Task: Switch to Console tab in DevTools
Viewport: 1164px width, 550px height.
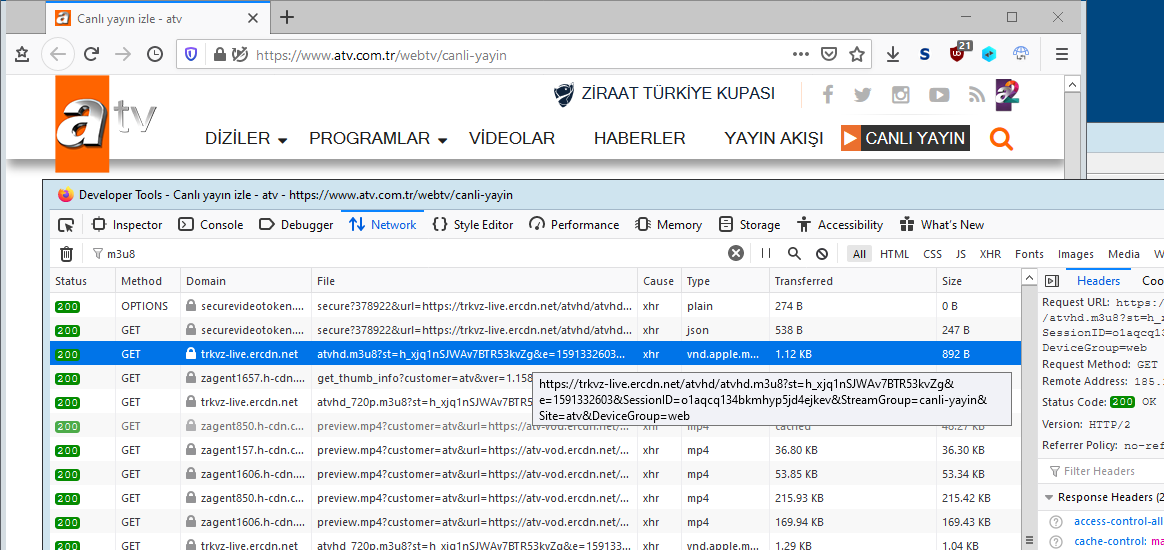Action: tap(212, 225)
